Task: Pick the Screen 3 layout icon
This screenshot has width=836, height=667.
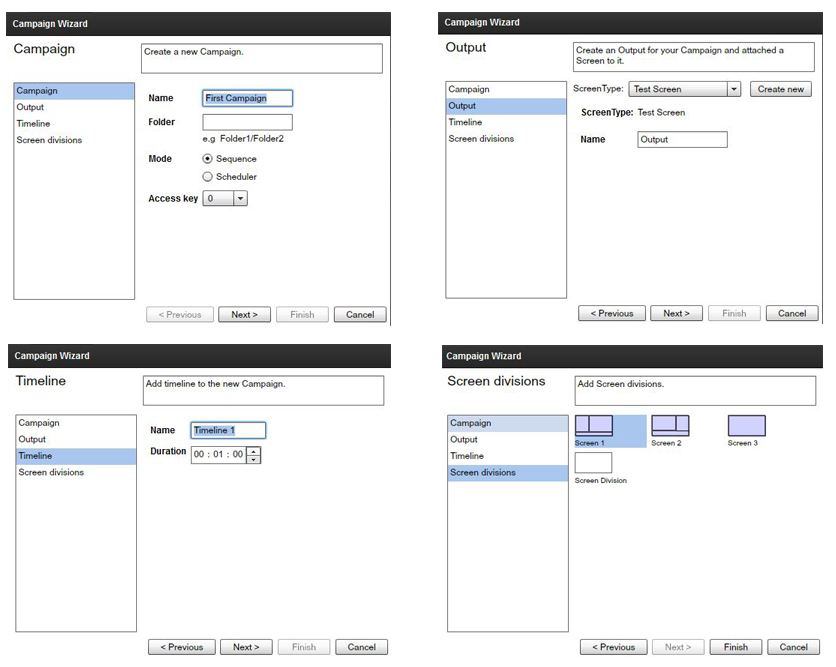Action: [746, 426]
